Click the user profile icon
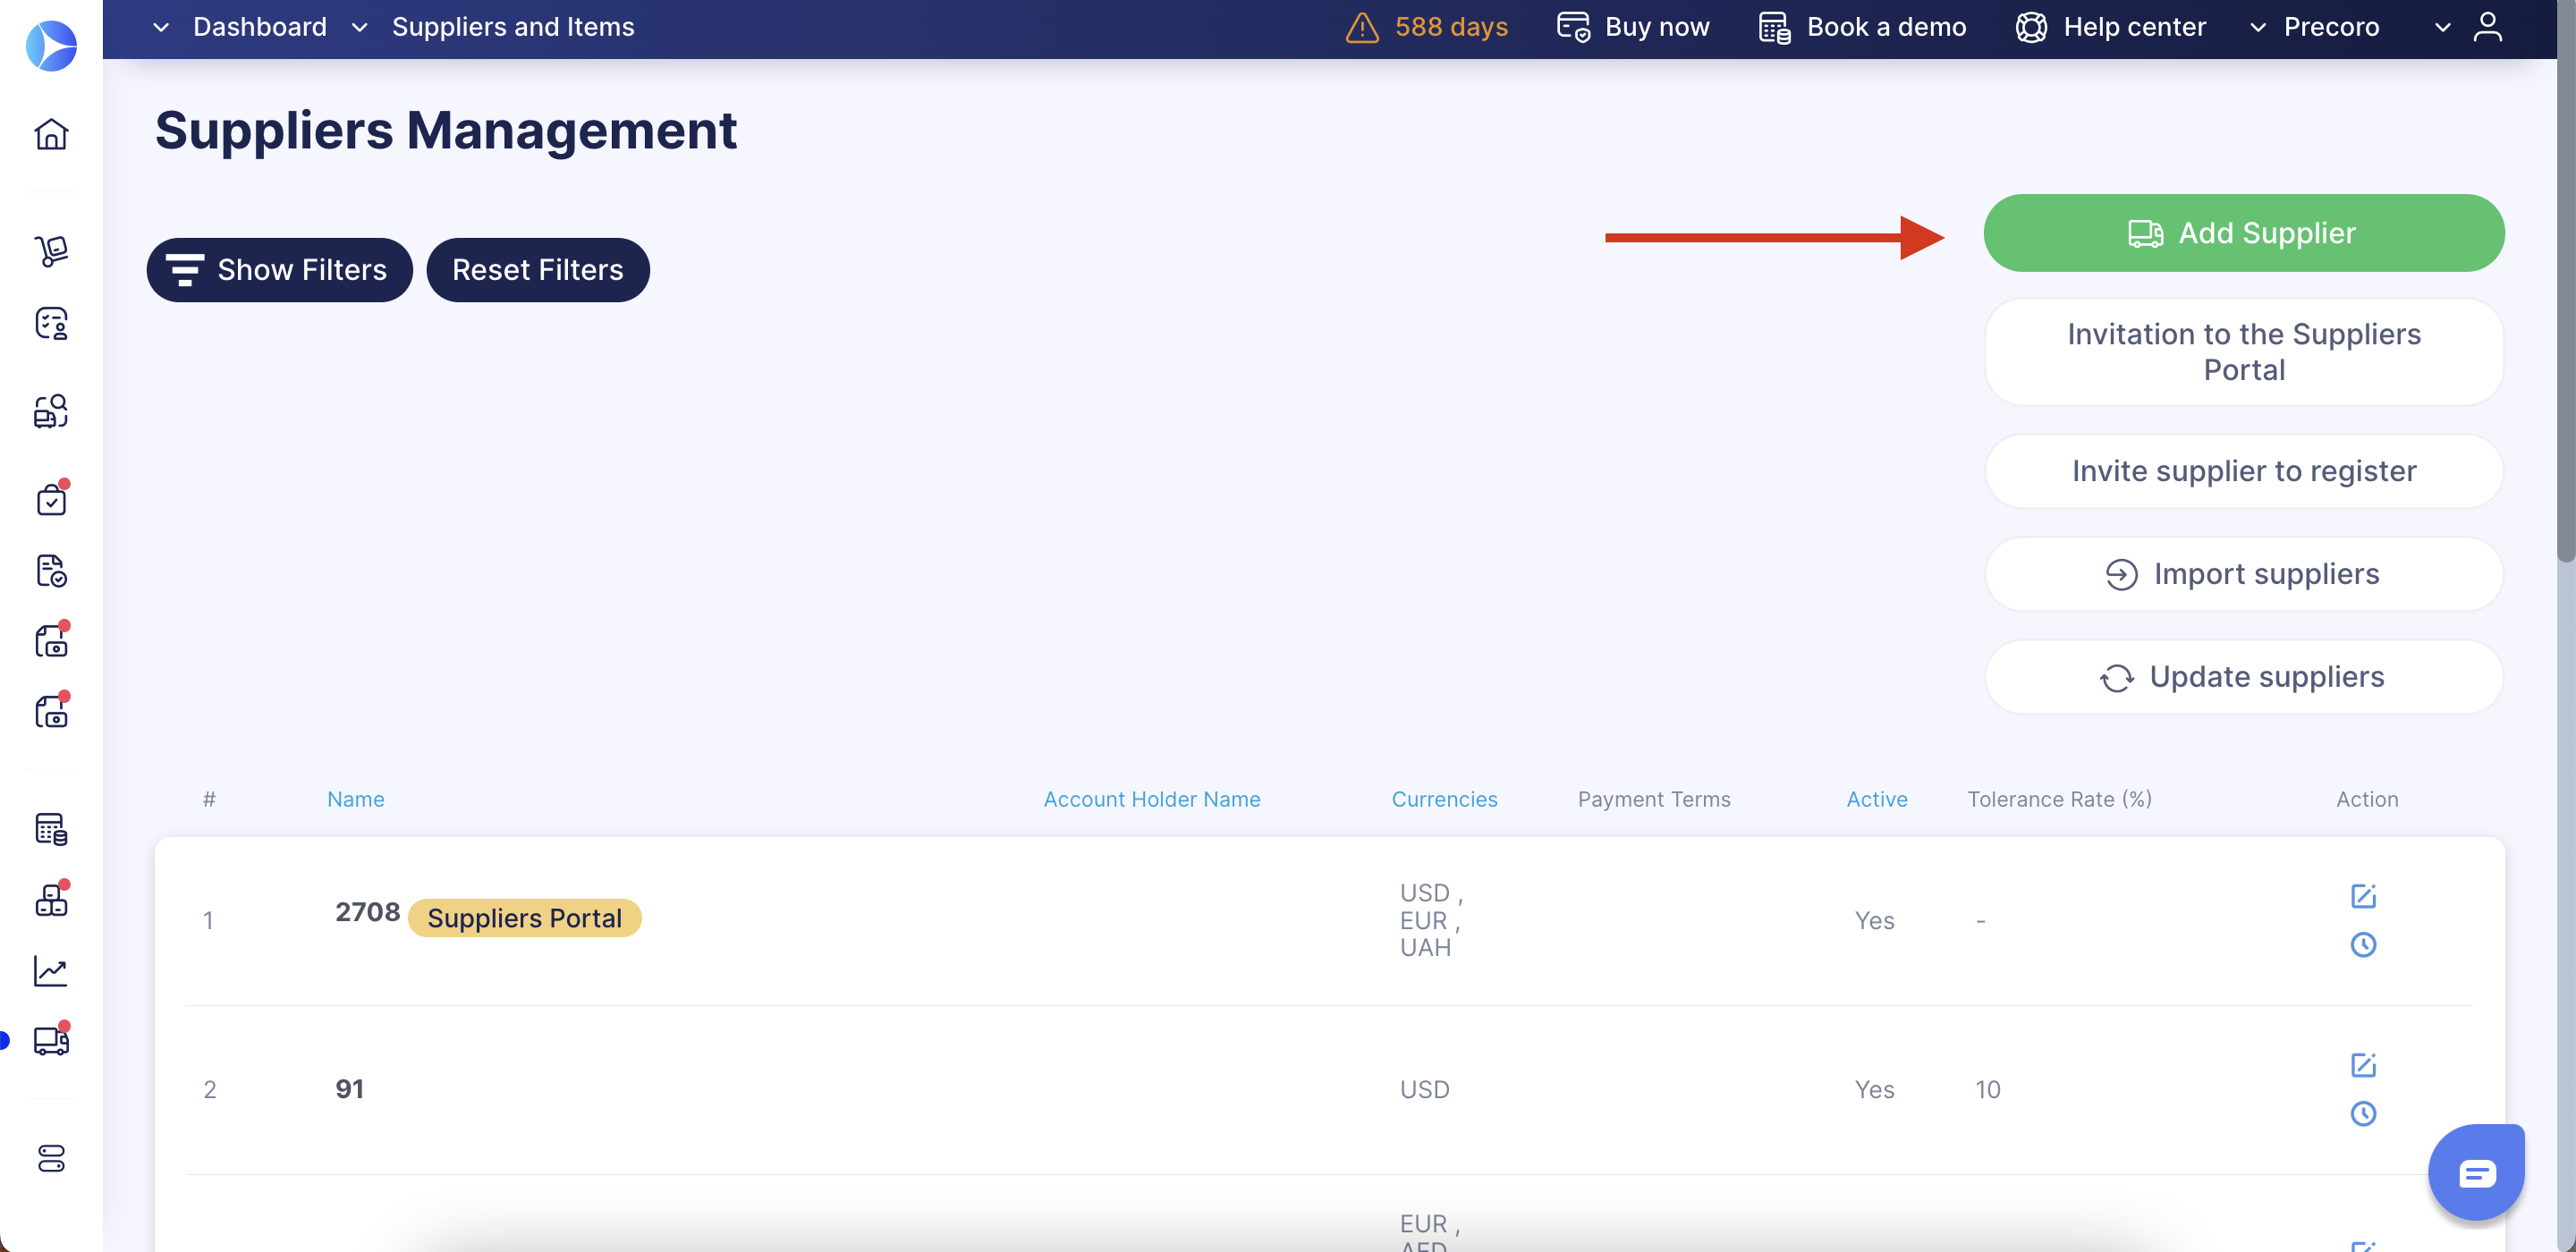2576x1252 pixels. click(2487, 27)
